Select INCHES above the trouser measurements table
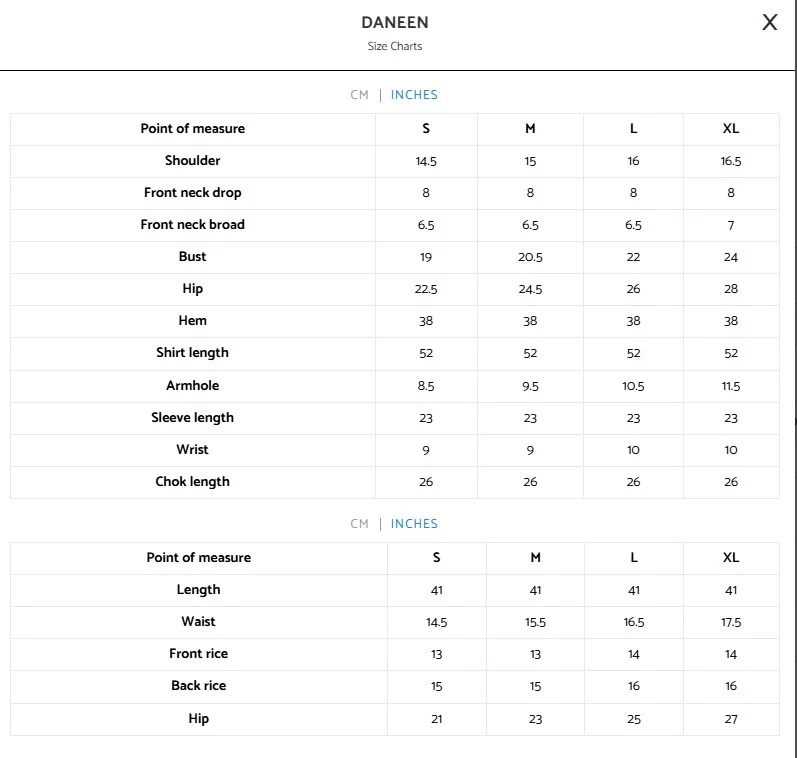Viewport: 797px width, 758px height. tap(414, 524)
